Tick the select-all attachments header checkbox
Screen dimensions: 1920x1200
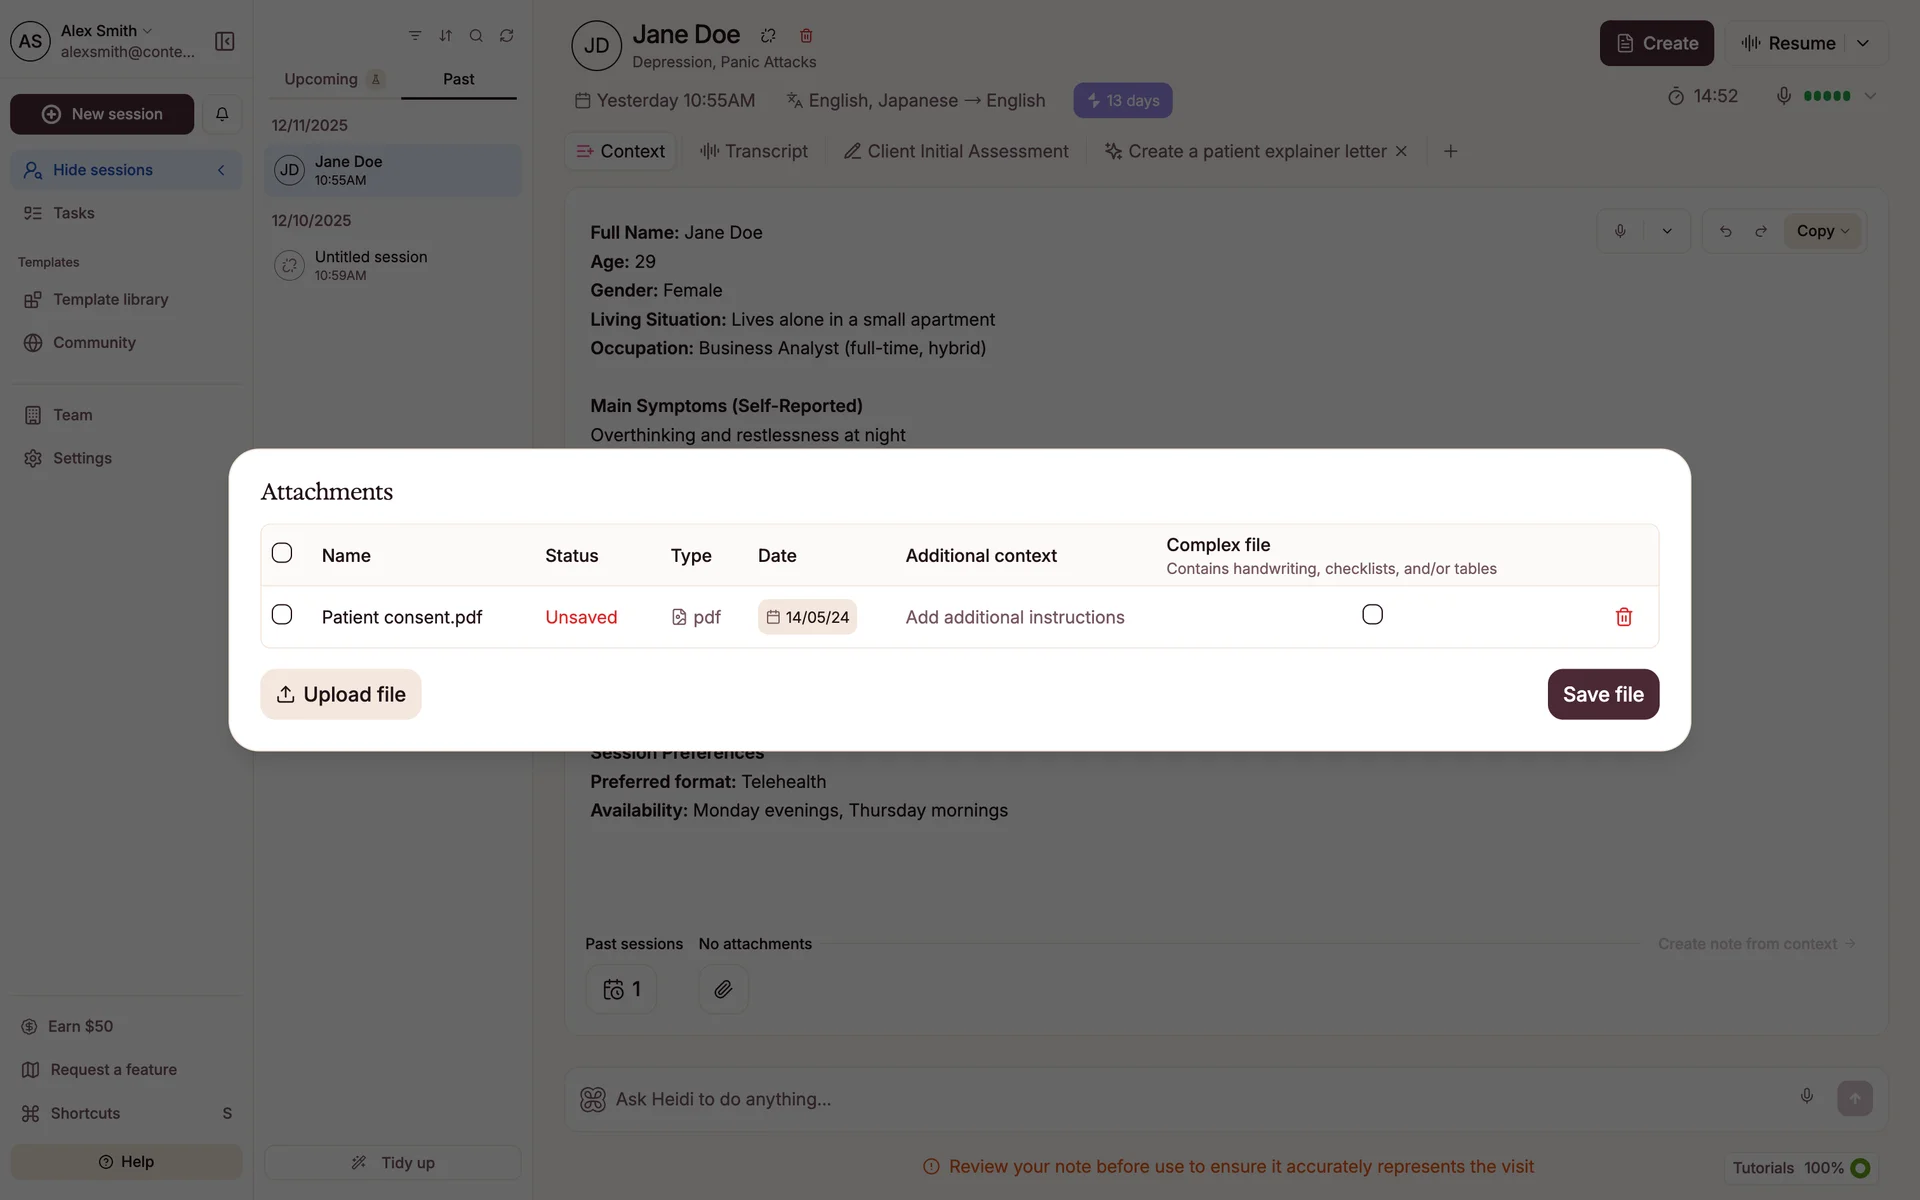click(282, 553)
